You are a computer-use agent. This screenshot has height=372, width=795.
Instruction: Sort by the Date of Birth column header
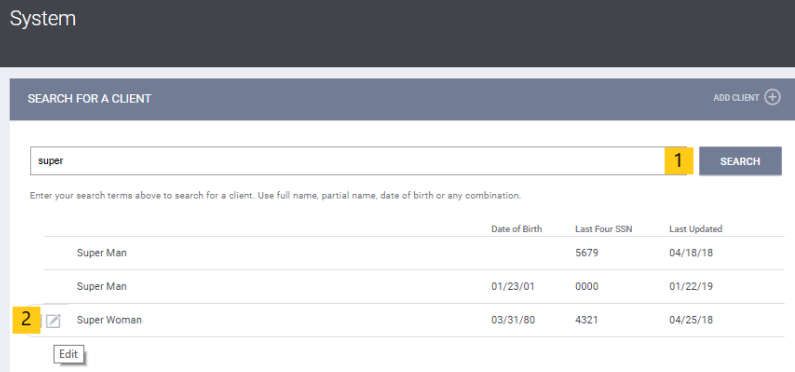coord(517,229)
